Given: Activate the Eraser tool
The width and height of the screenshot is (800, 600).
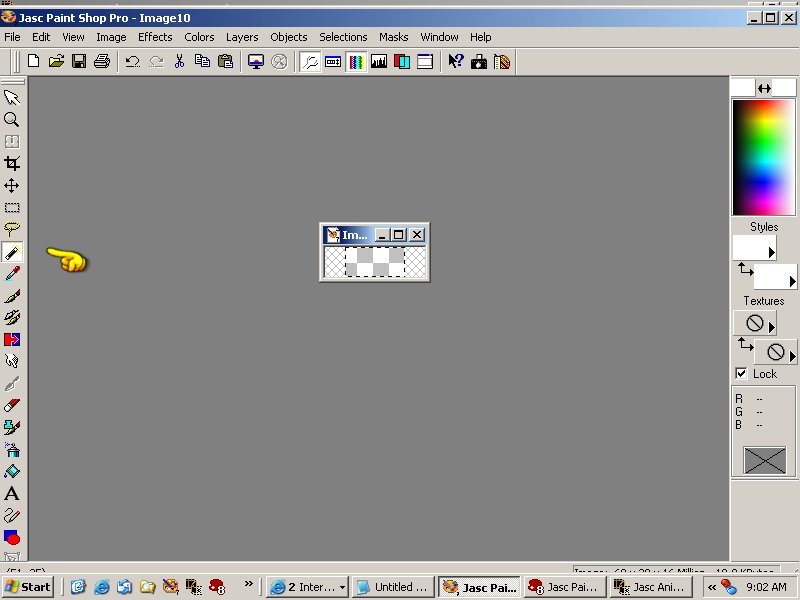Looking at the screenshot, I should pos(12,405).
